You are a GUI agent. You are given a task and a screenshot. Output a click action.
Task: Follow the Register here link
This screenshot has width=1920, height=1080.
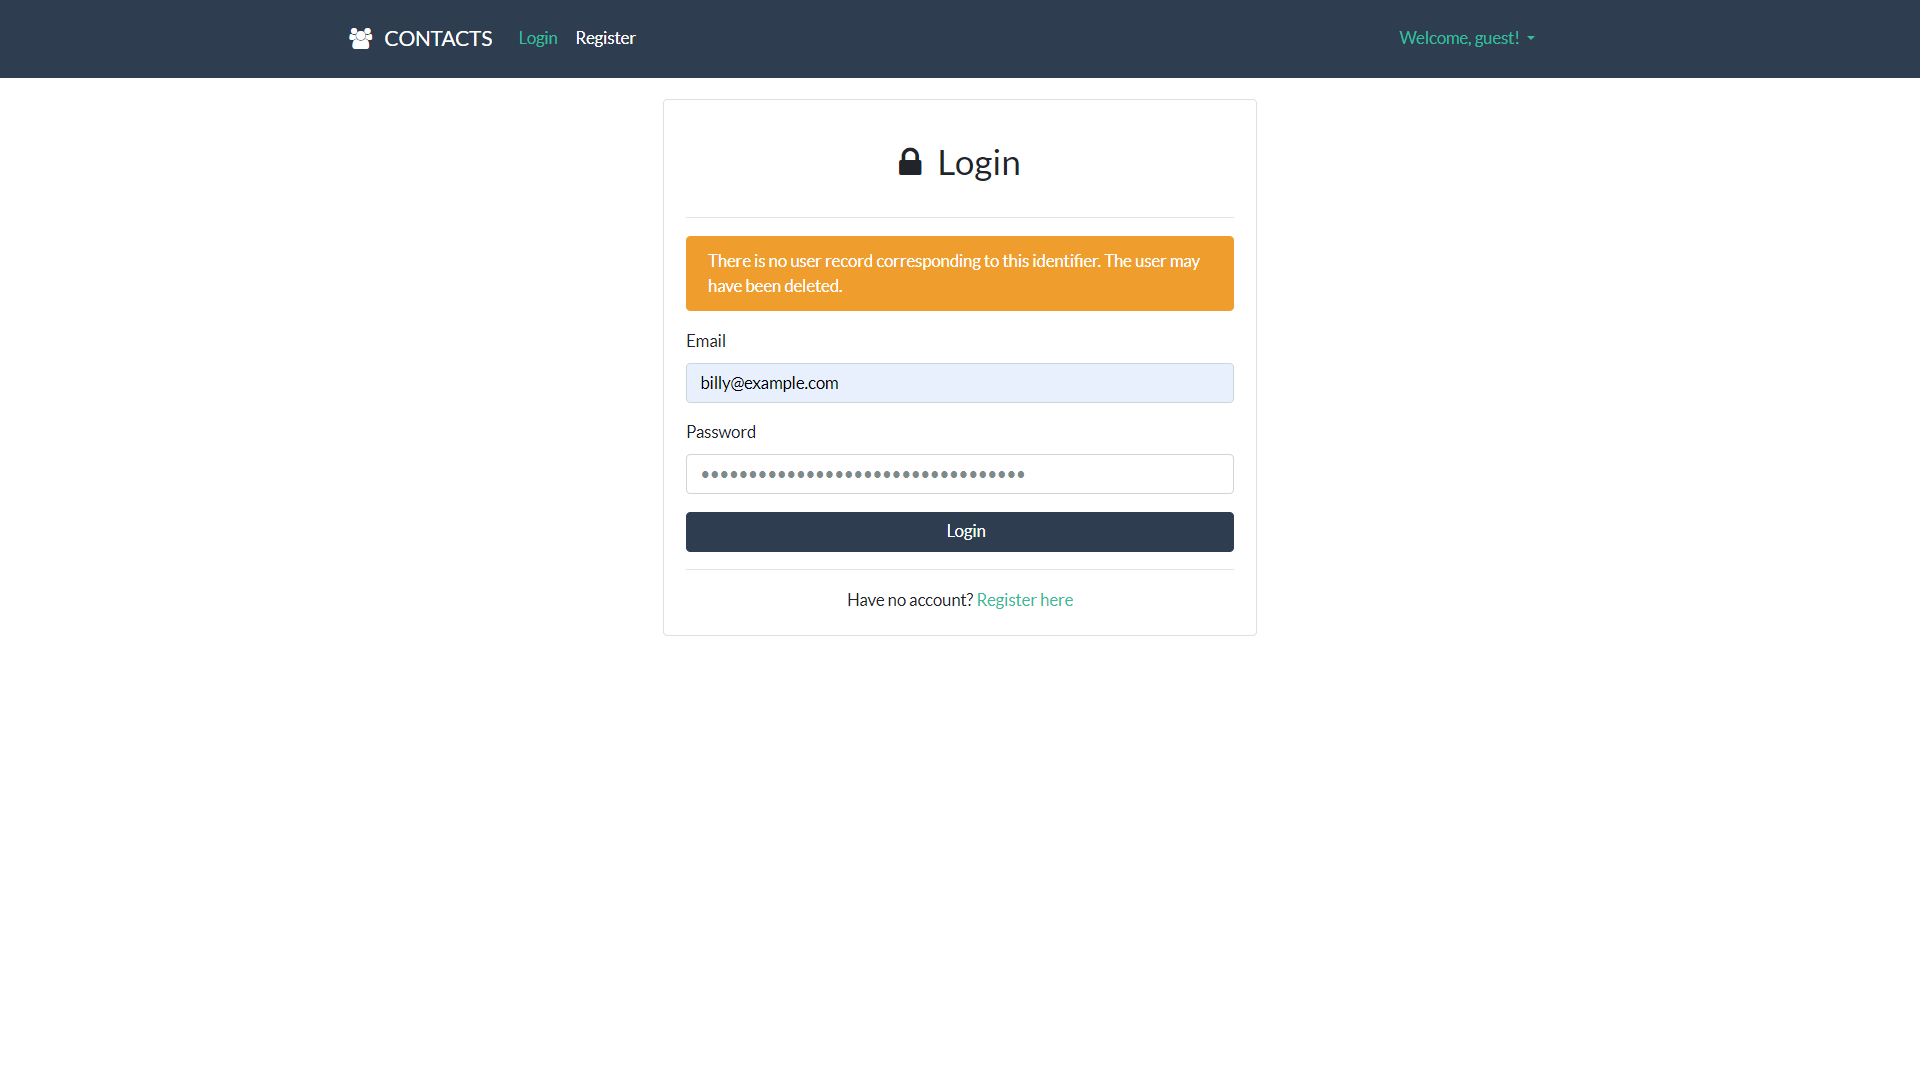(x=1024, y=600)
